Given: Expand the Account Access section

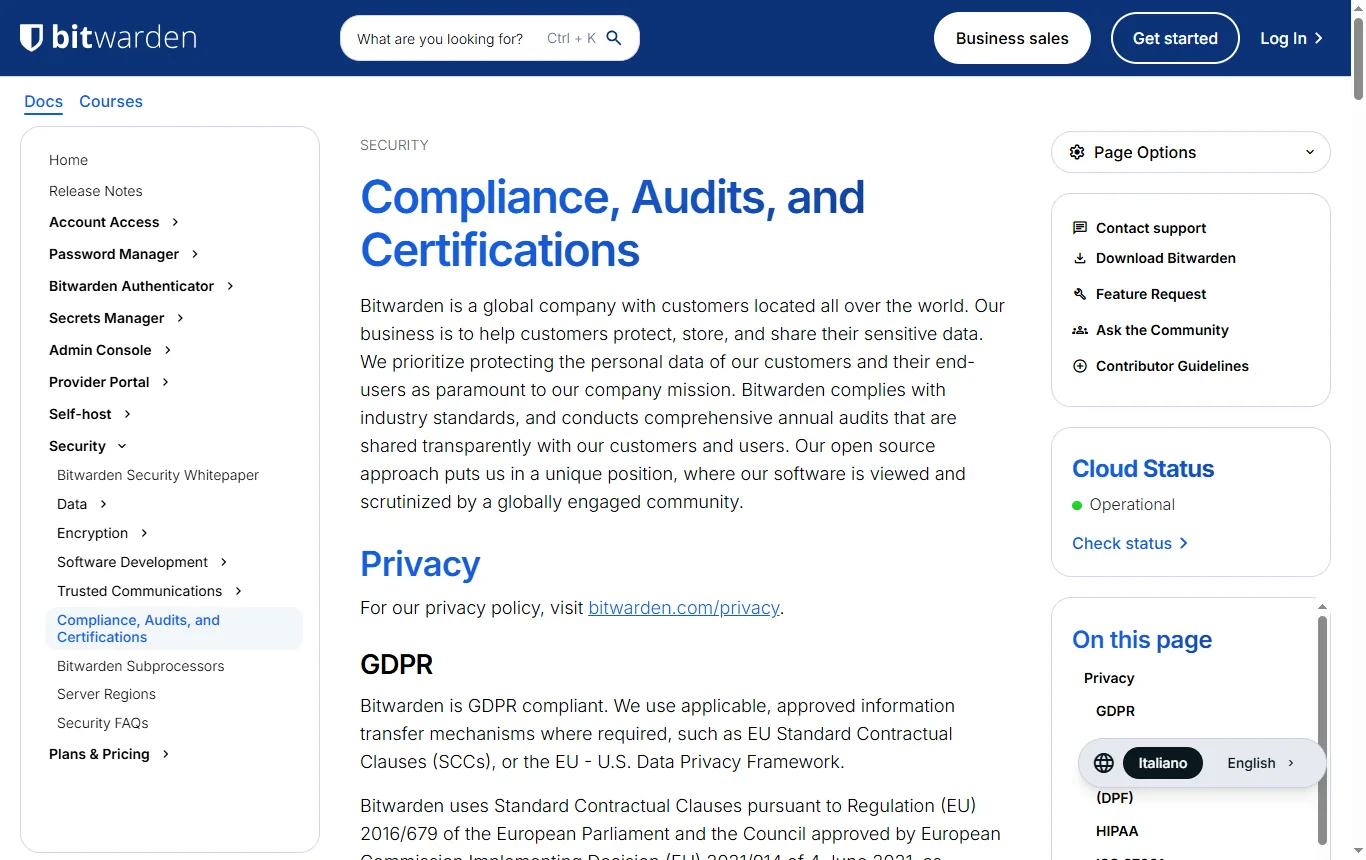Looking at the screenshot, I should coord(175,222).
